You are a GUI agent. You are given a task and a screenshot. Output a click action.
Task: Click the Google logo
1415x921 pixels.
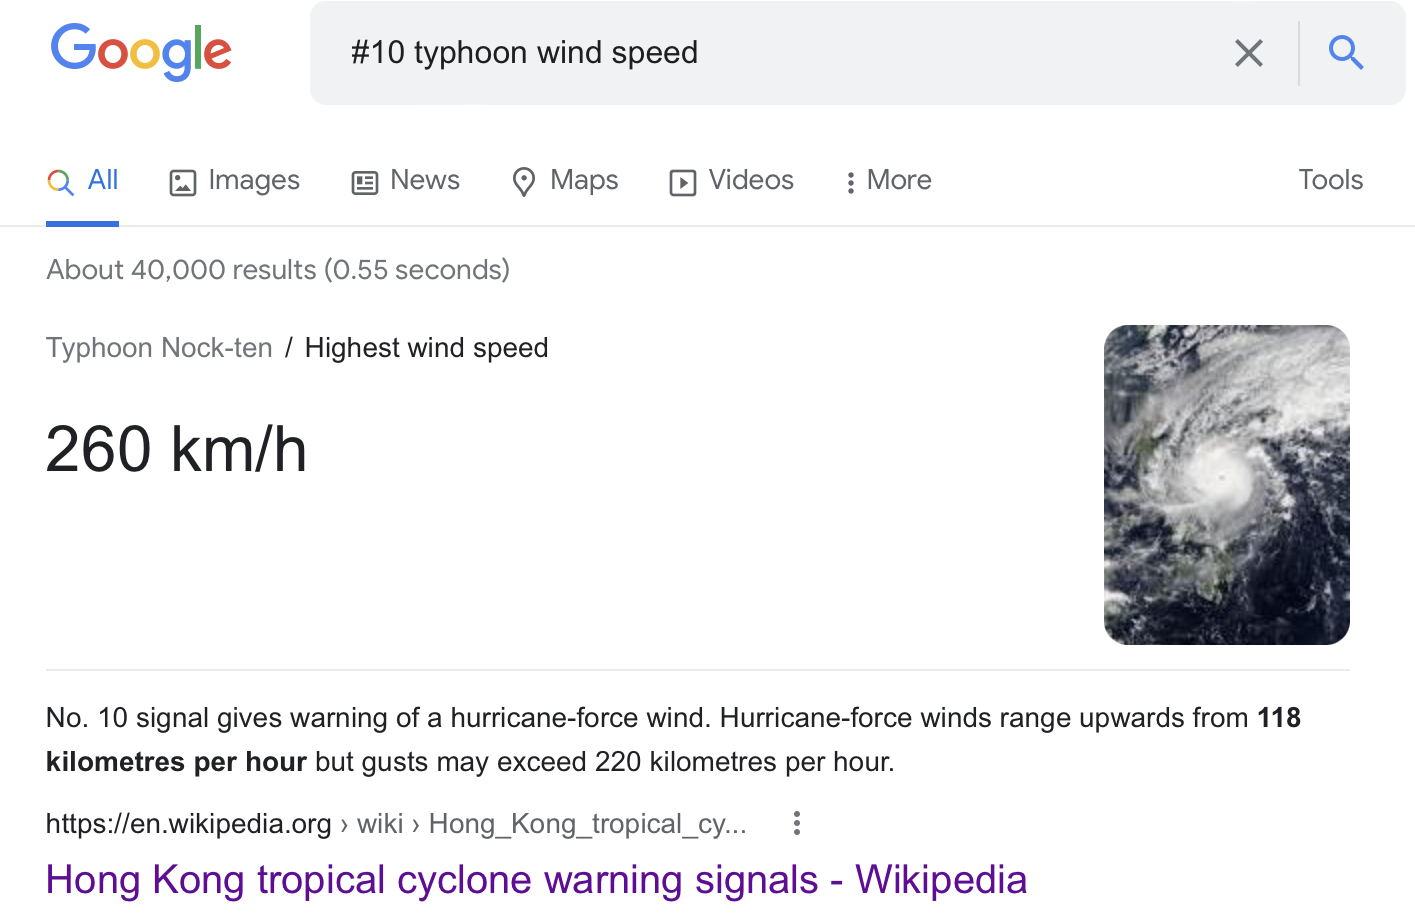(141, 52)
